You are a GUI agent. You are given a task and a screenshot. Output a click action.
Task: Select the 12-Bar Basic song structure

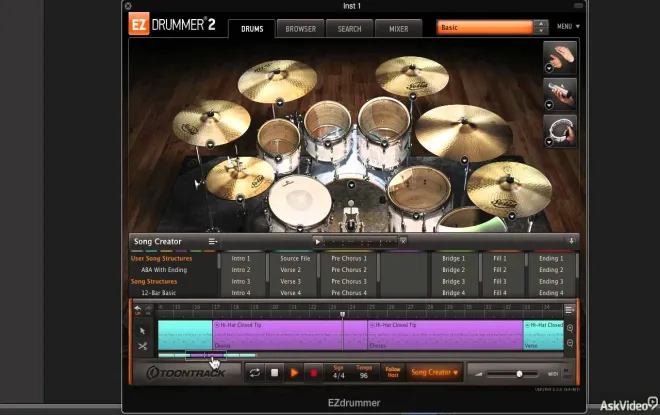[x=159, y=293]
